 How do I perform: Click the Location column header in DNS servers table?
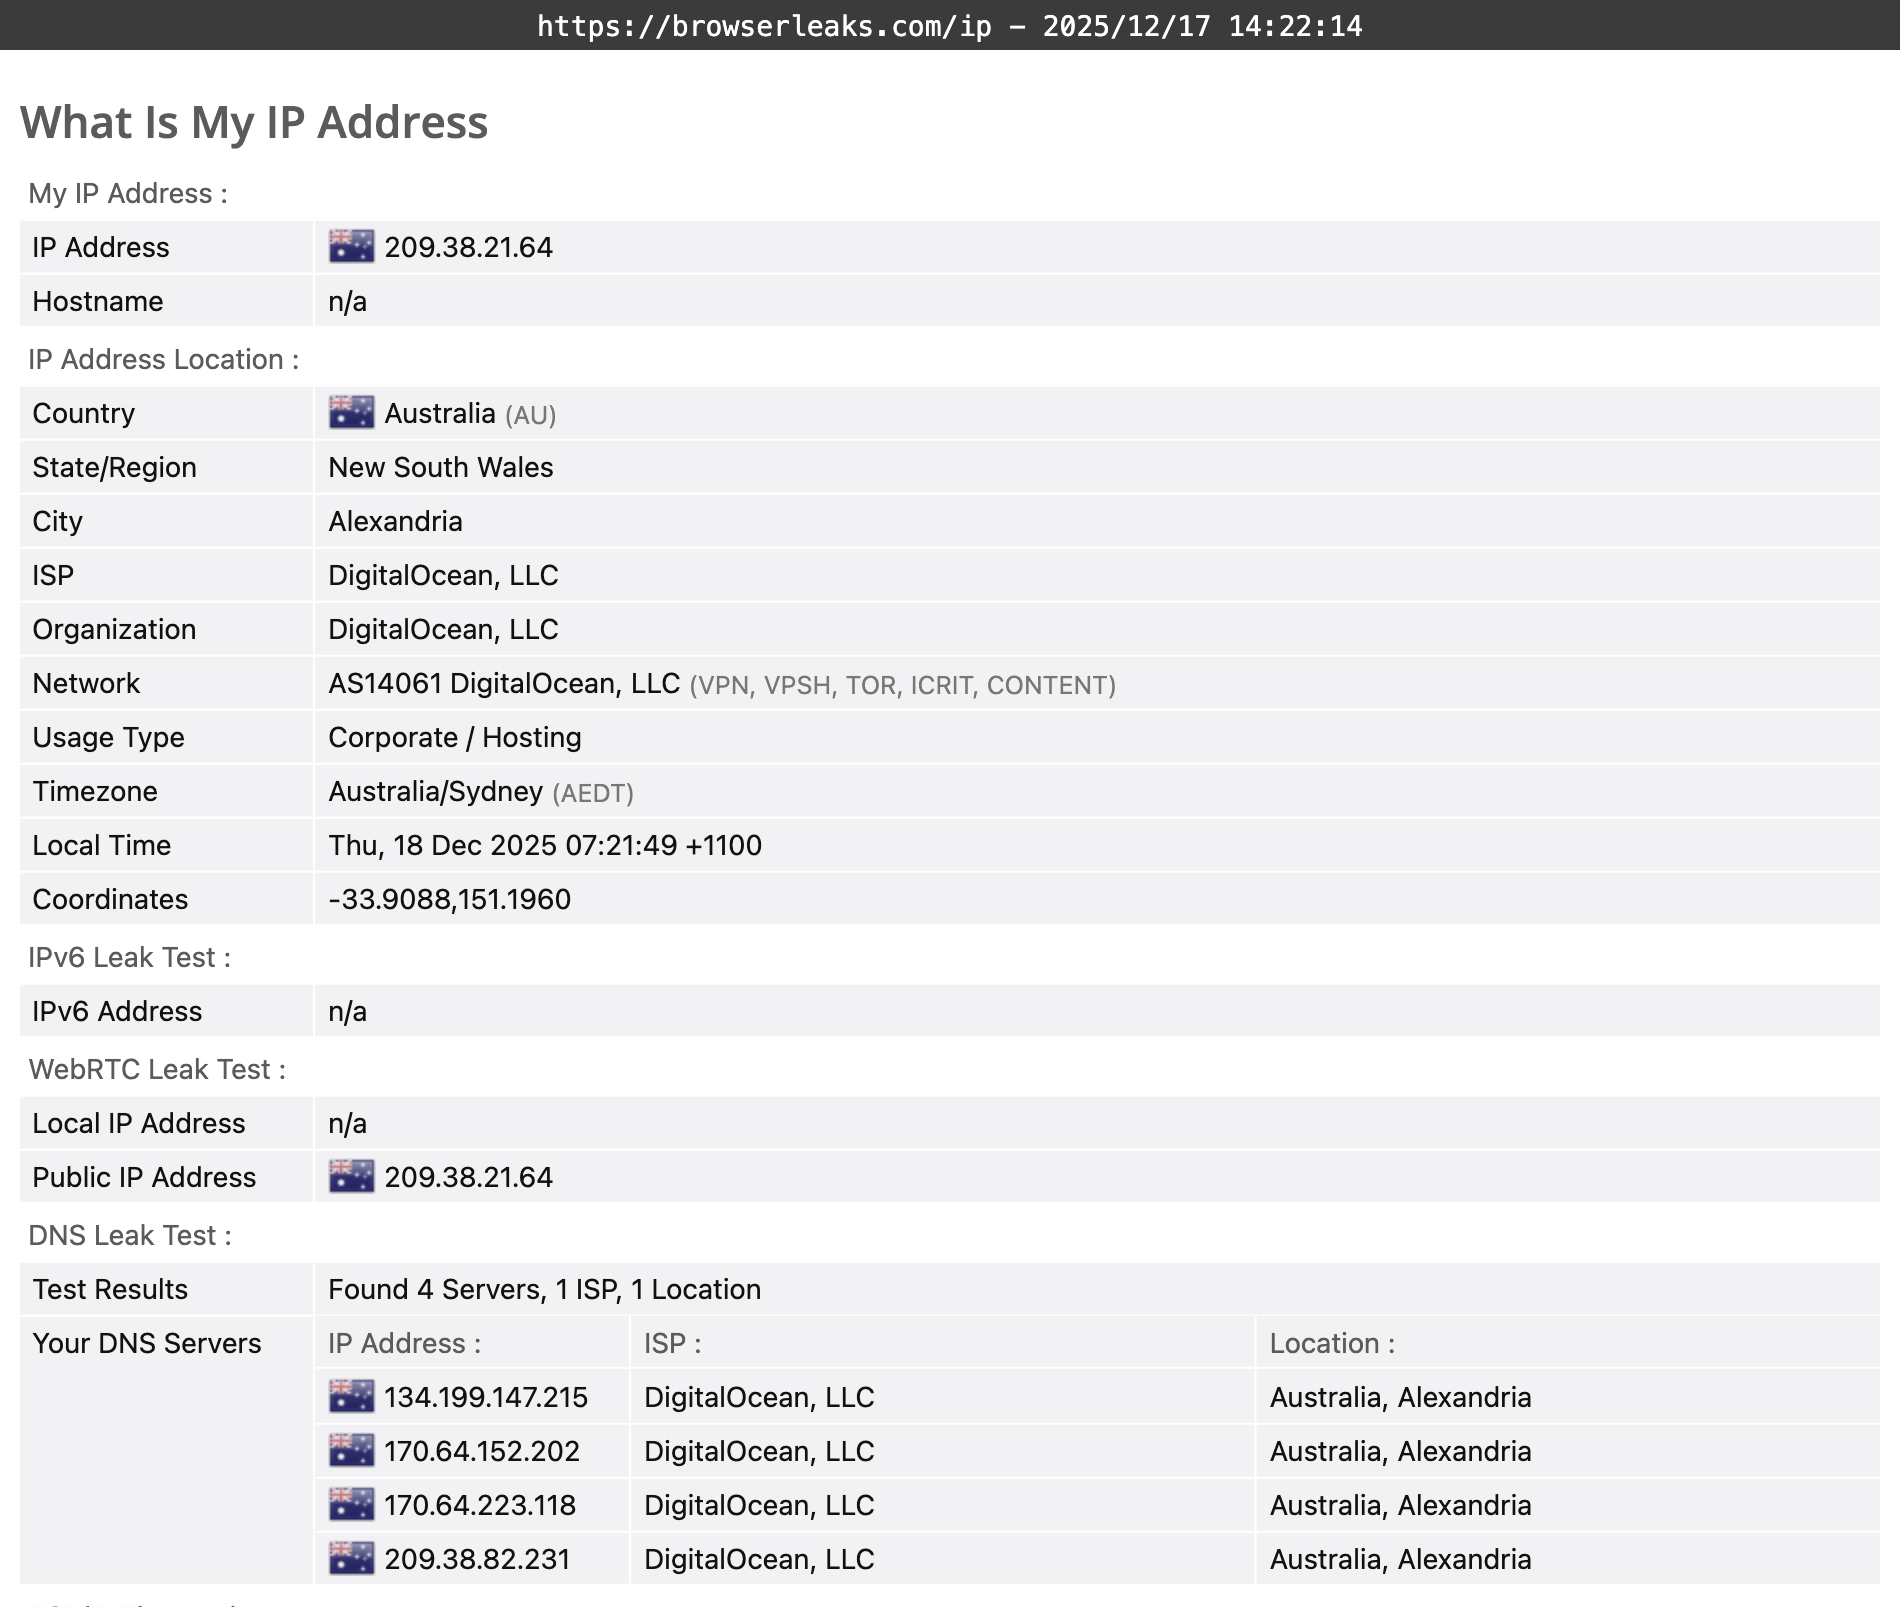[x=1332, y=1343]
